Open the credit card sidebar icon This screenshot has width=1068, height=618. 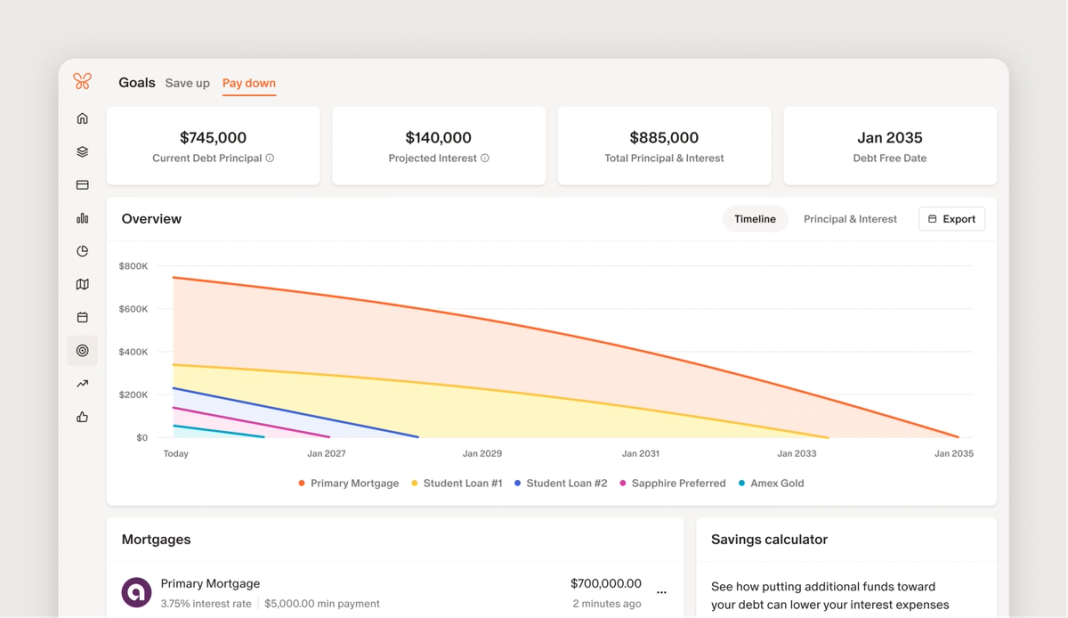[82, 185]
